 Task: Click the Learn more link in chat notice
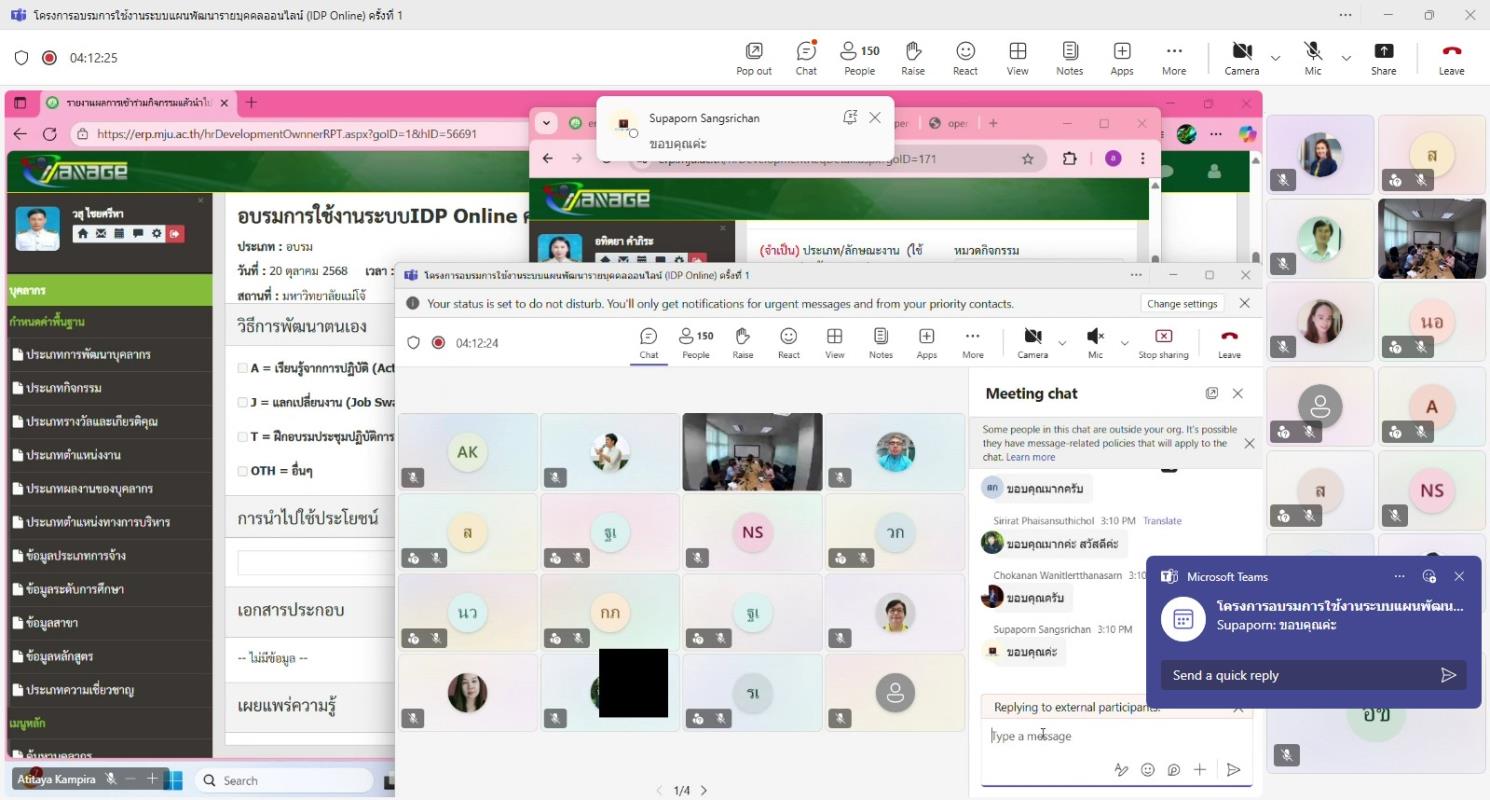pyautogui.click(x=1030, y=457)
